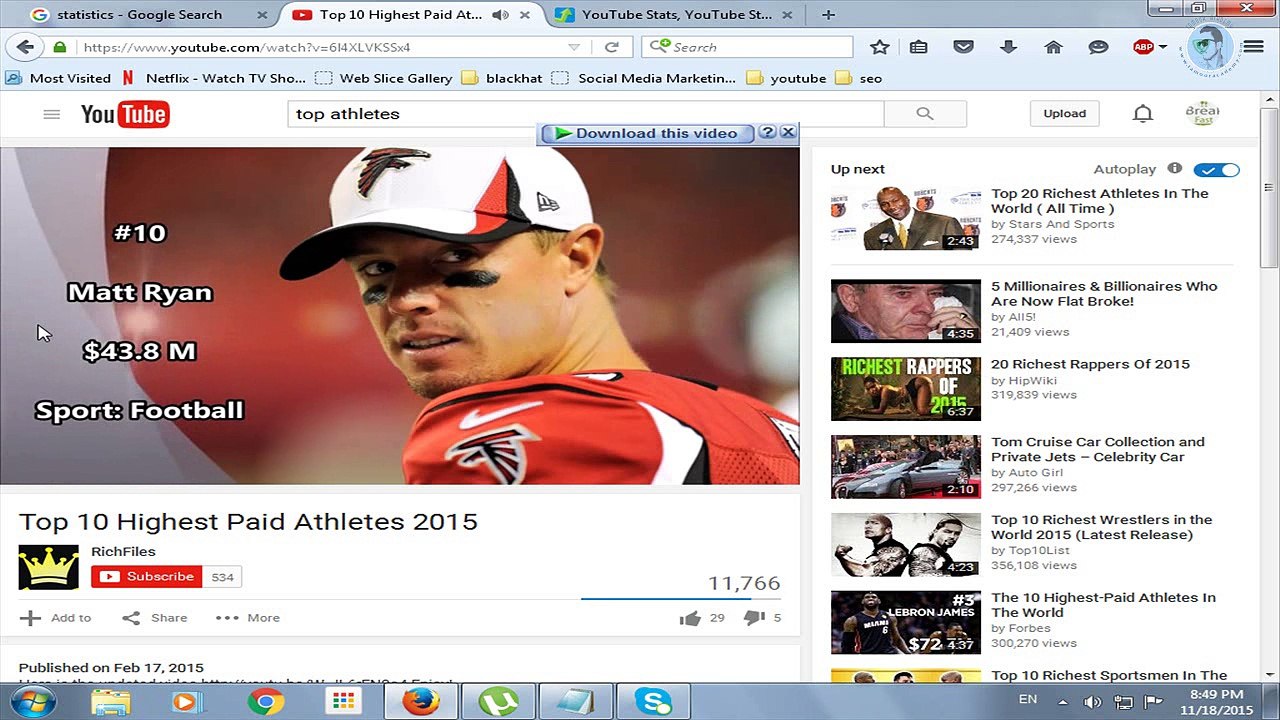The height and width of the screenshot is (720, 1280).
Task: Open the Firefox hamburger menu
Action: [x=1253, y=47]
